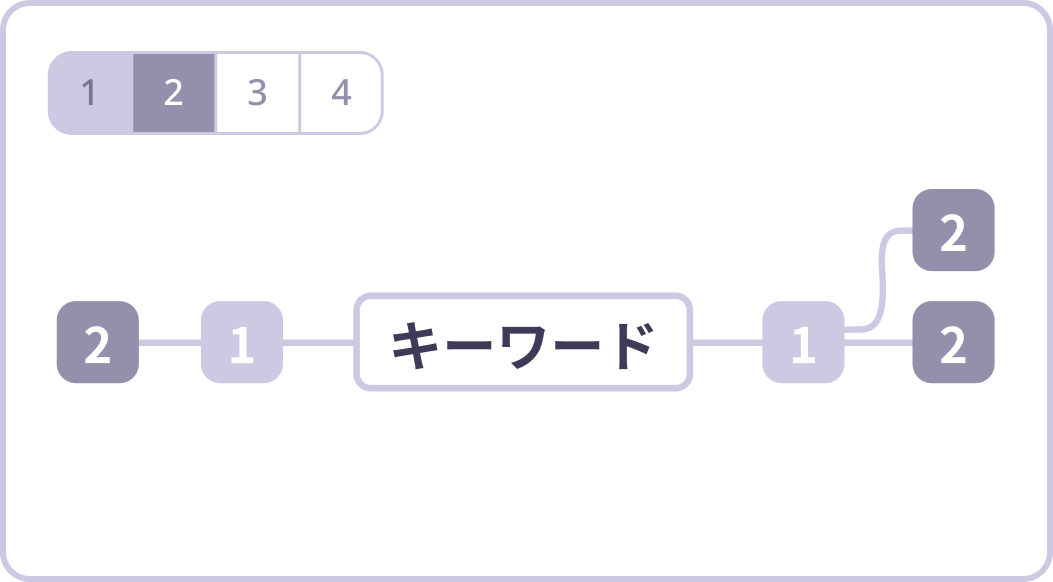Image resolution: width=1053 pixels, height=582 pixels.
Task: Click empty canvas right of the level selector
Action: pyautogui.click(x=650, y=93)
